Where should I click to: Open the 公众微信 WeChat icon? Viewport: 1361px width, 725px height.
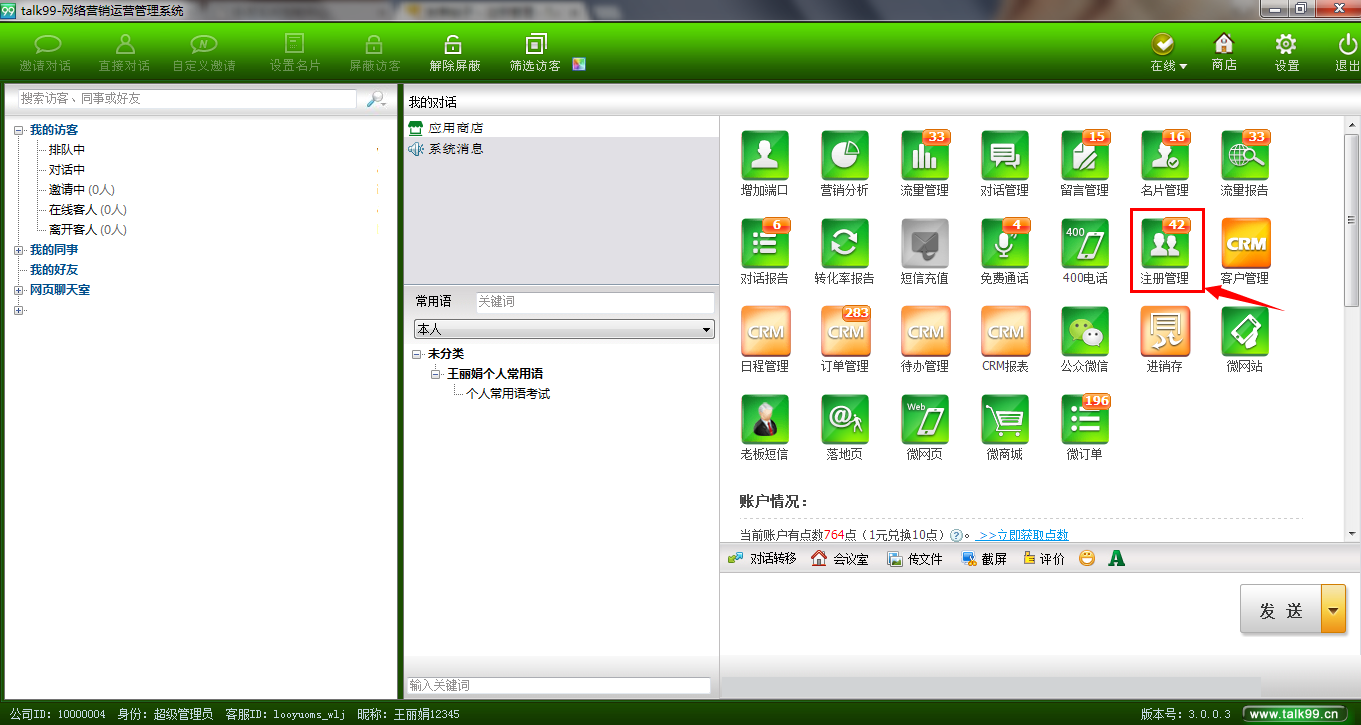(x=1085, y=332)
